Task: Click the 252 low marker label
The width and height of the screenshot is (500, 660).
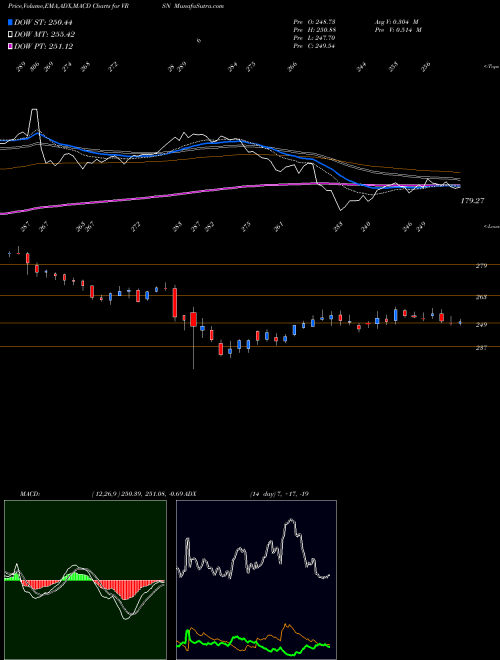Action: (x=209, y=226)
